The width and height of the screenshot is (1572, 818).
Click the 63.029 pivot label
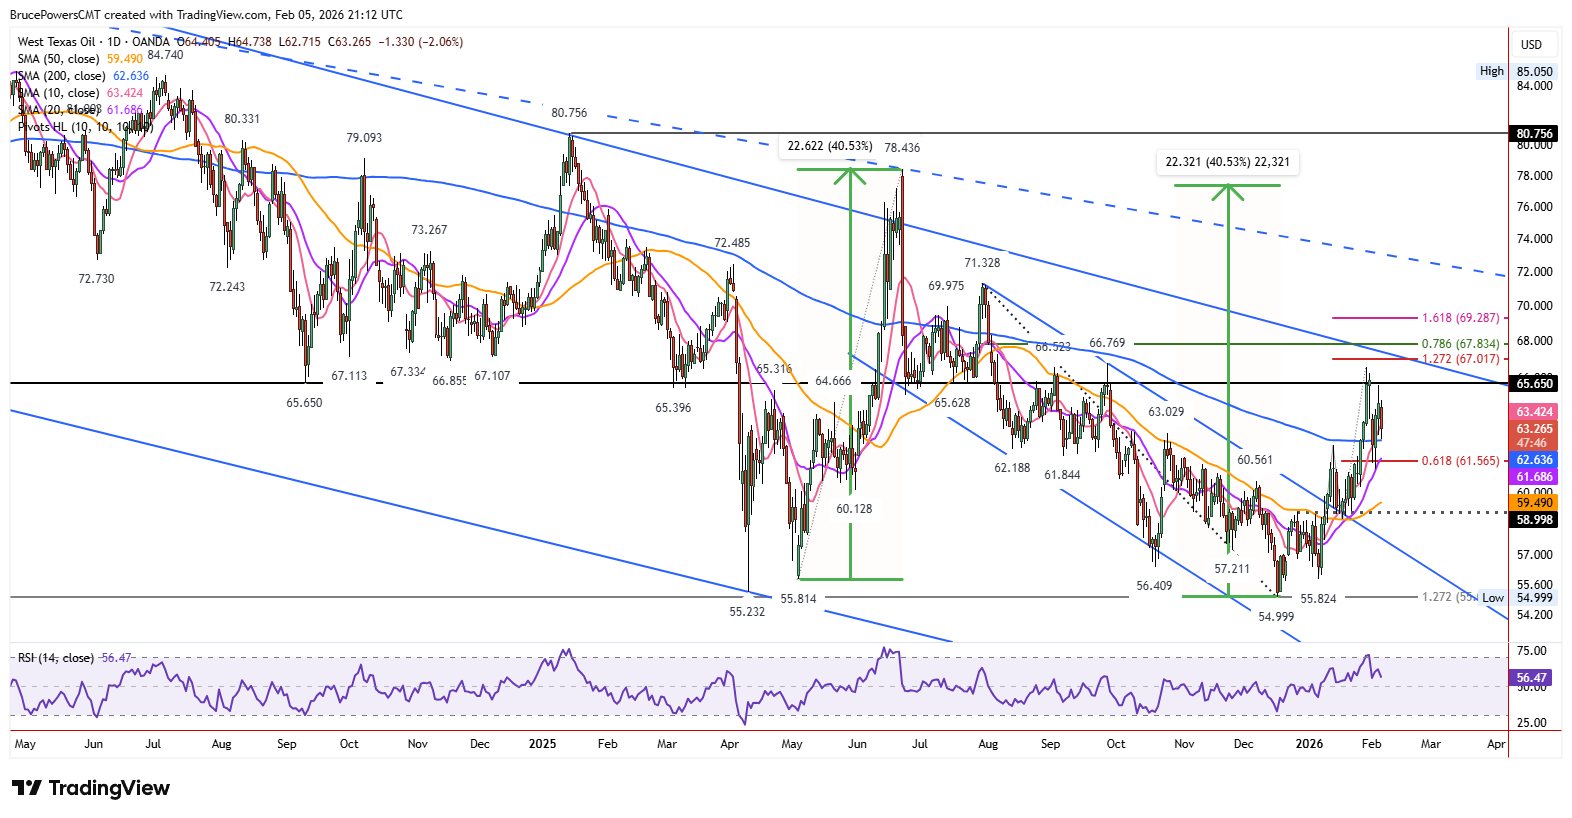coord(1166,412)
